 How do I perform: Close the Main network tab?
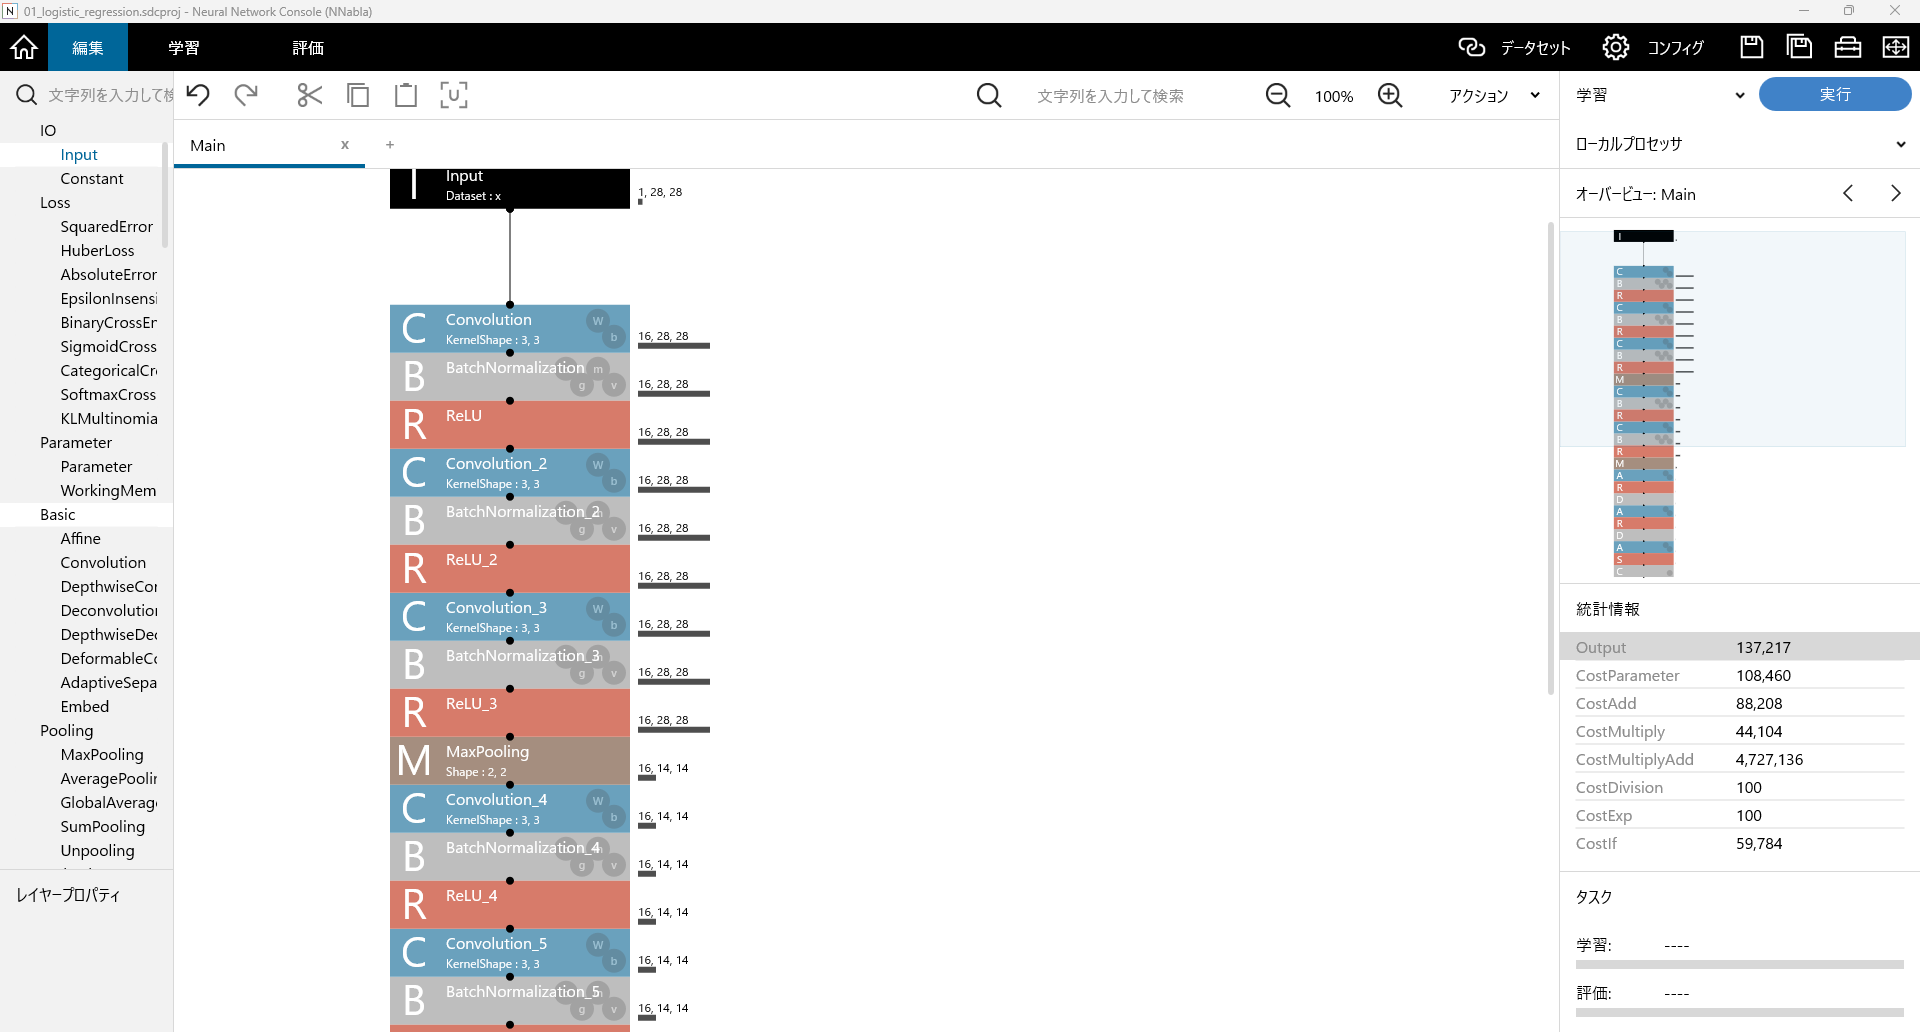tap(345, 145)
